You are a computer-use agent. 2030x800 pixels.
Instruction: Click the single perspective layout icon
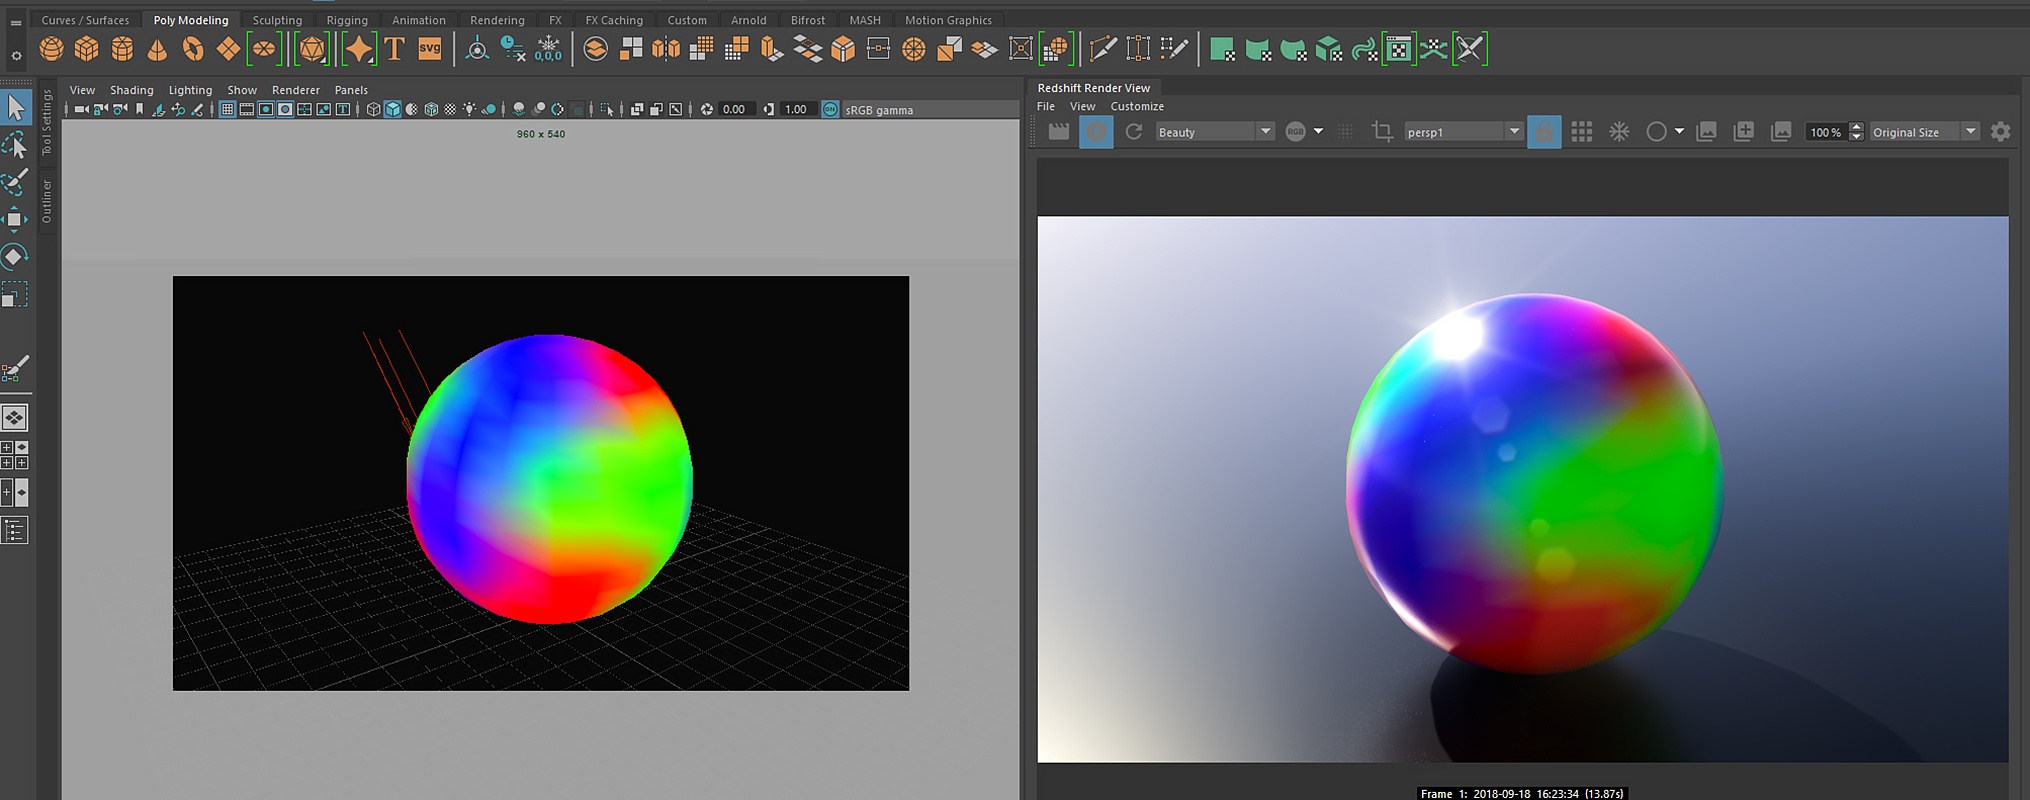coord(15,417)
